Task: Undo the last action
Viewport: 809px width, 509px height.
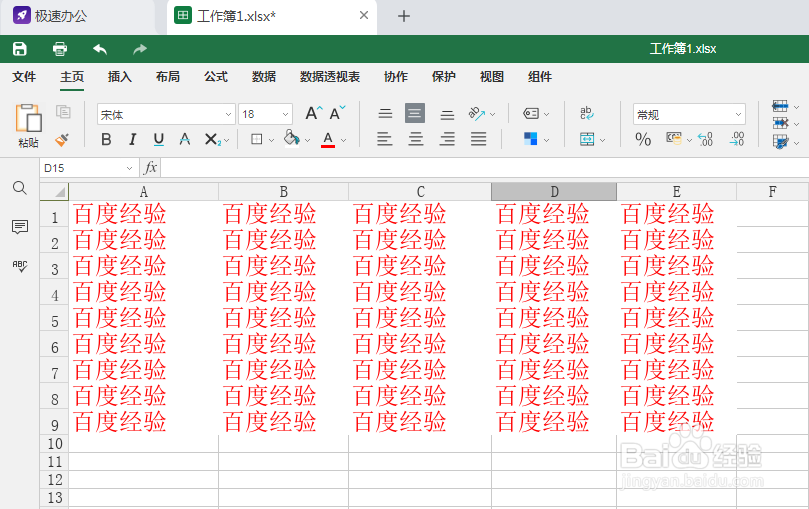Action: 100,49
